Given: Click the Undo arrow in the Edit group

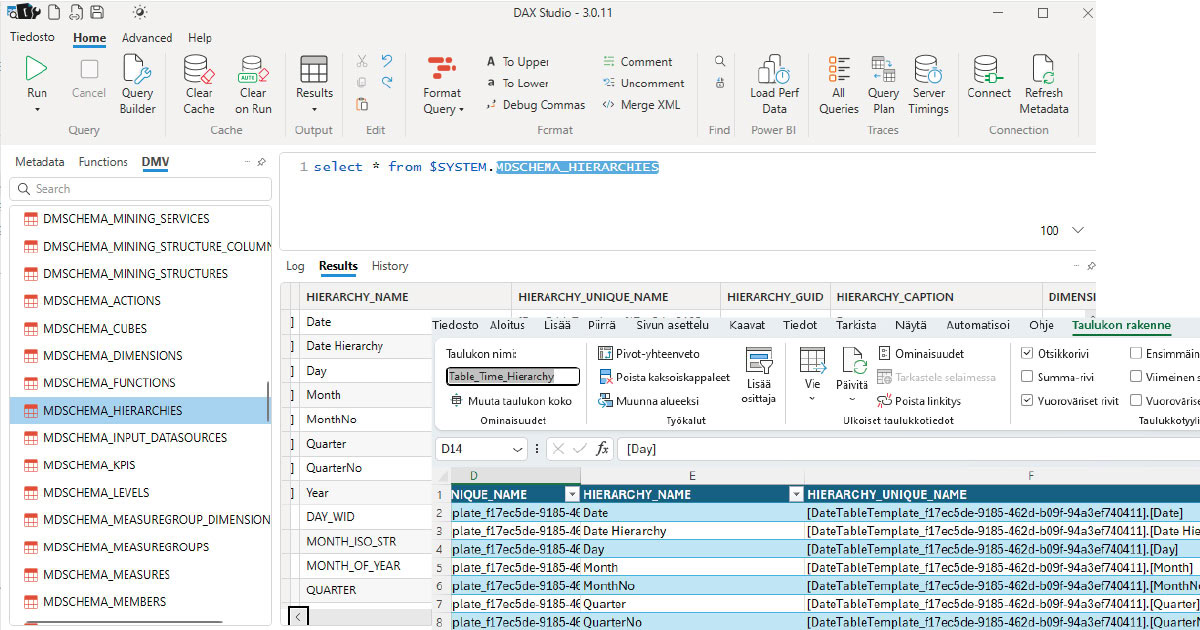Looking at the screenshot, I should pos(386,61).
